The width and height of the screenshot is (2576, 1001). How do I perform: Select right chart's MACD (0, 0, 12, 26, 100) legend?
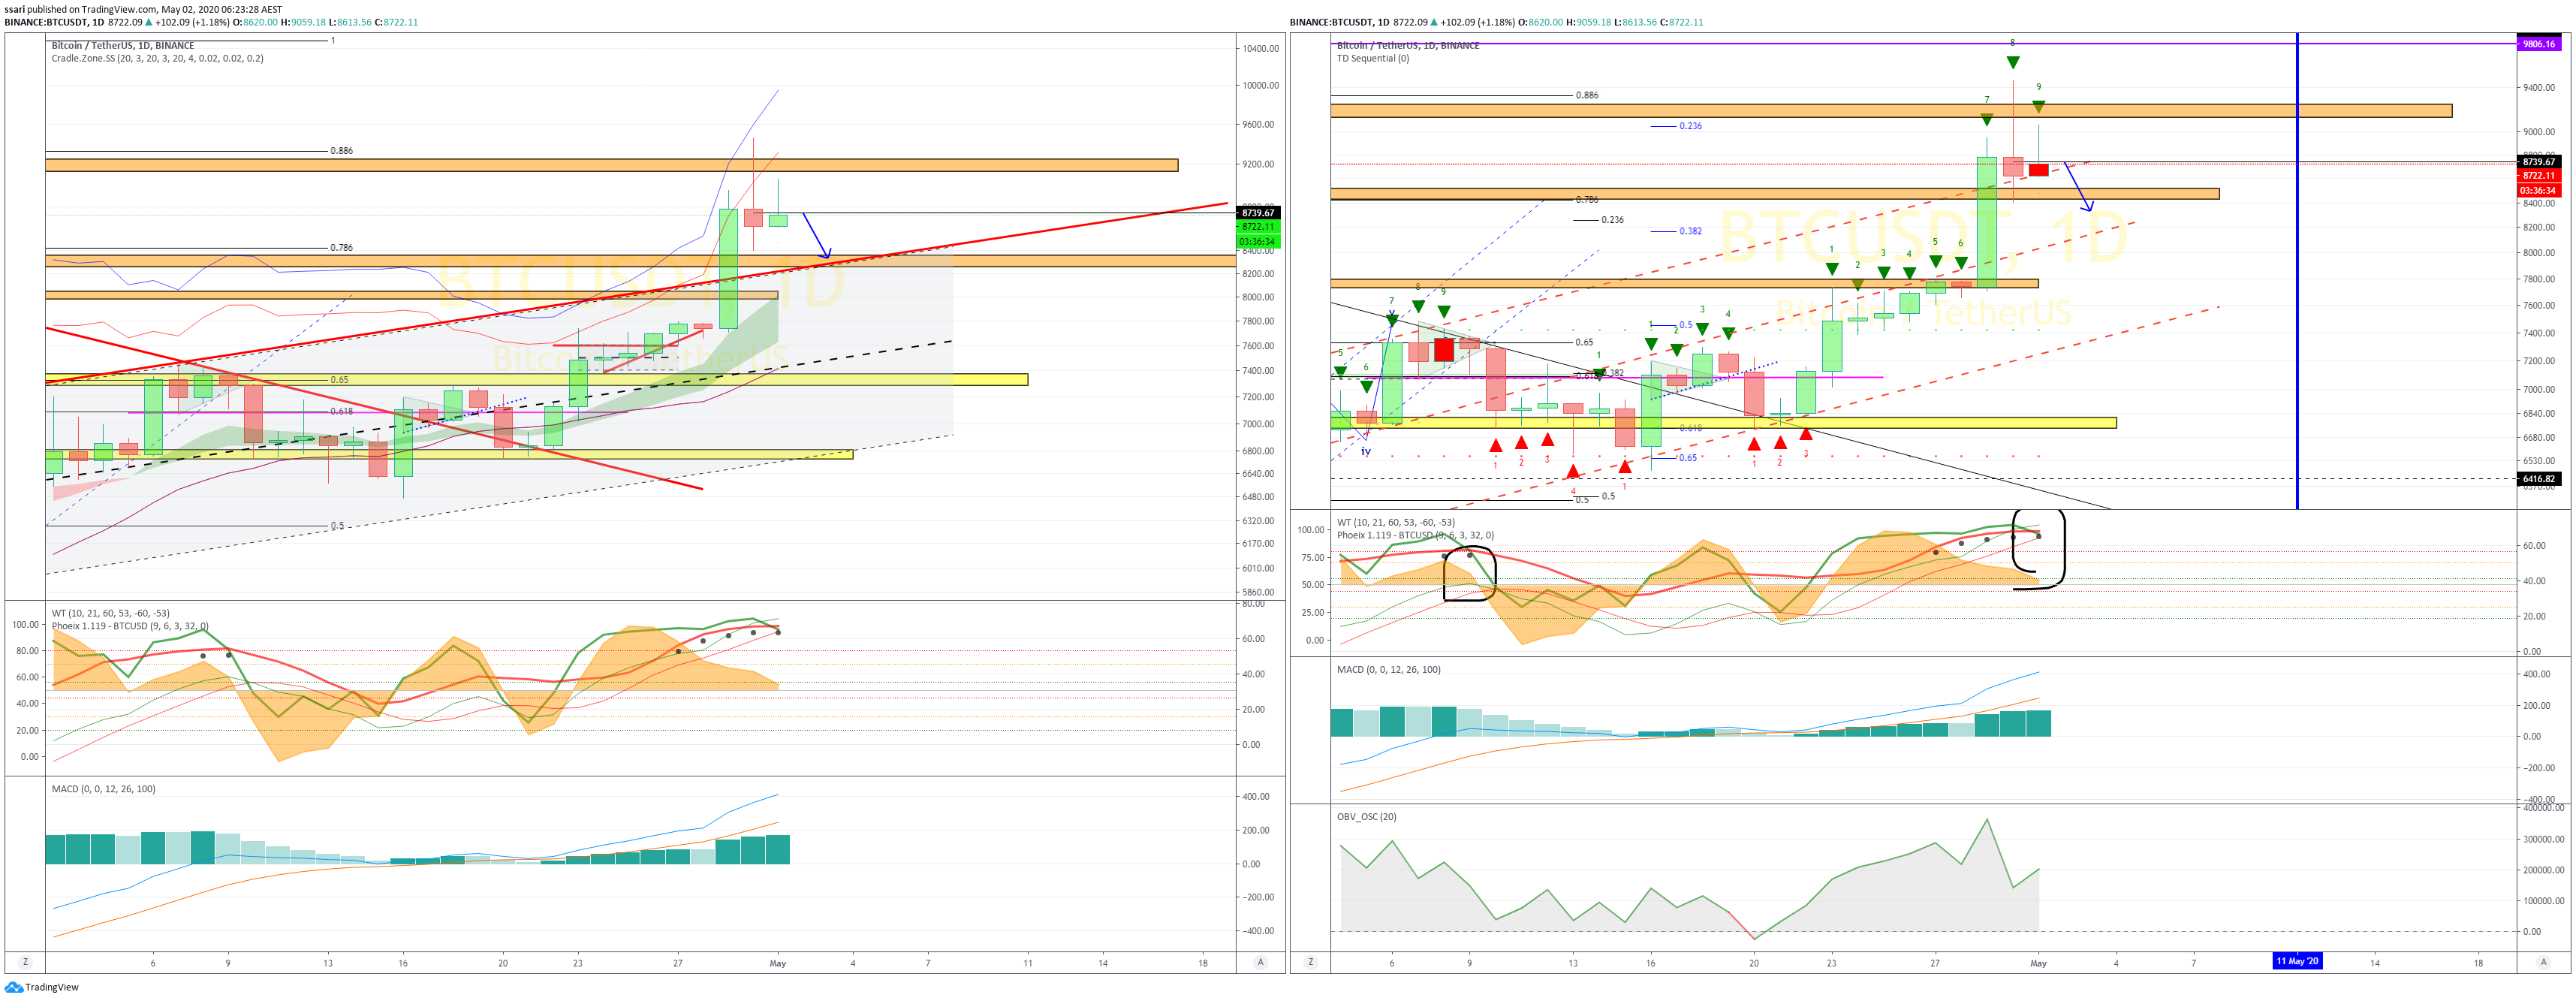pyautogui.click(x=1388, y=670)
